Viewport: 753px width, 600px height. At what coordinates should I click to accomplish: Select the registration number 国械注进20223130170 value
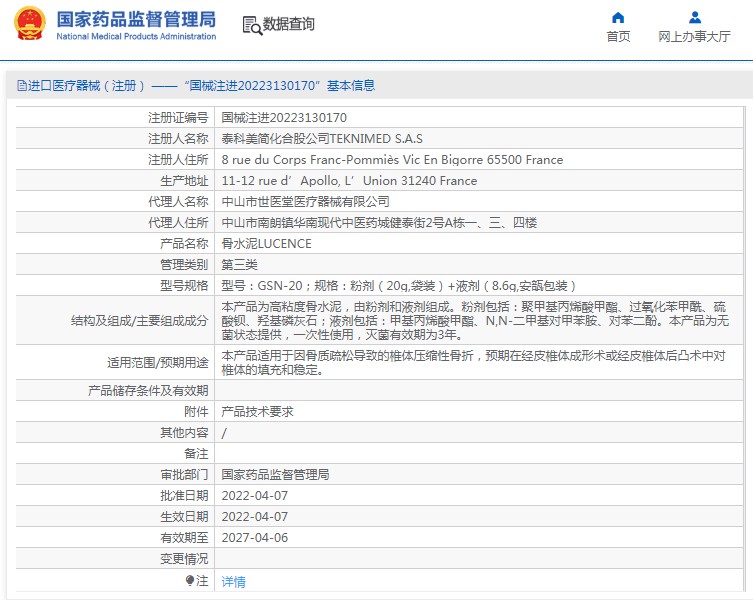284,118
